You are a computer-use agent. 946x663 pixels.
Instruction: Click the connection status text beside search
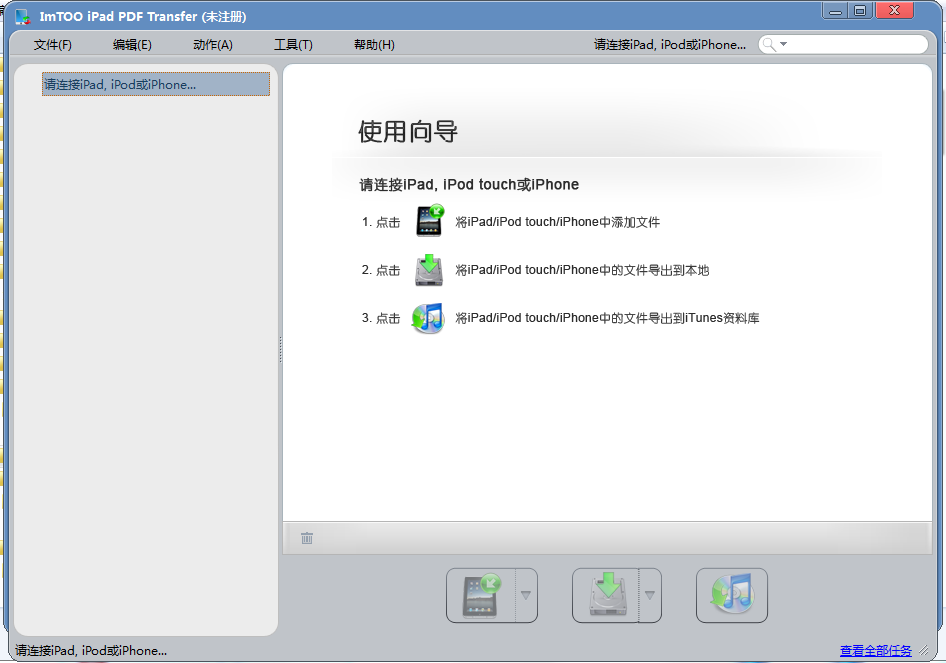point(670,45)
